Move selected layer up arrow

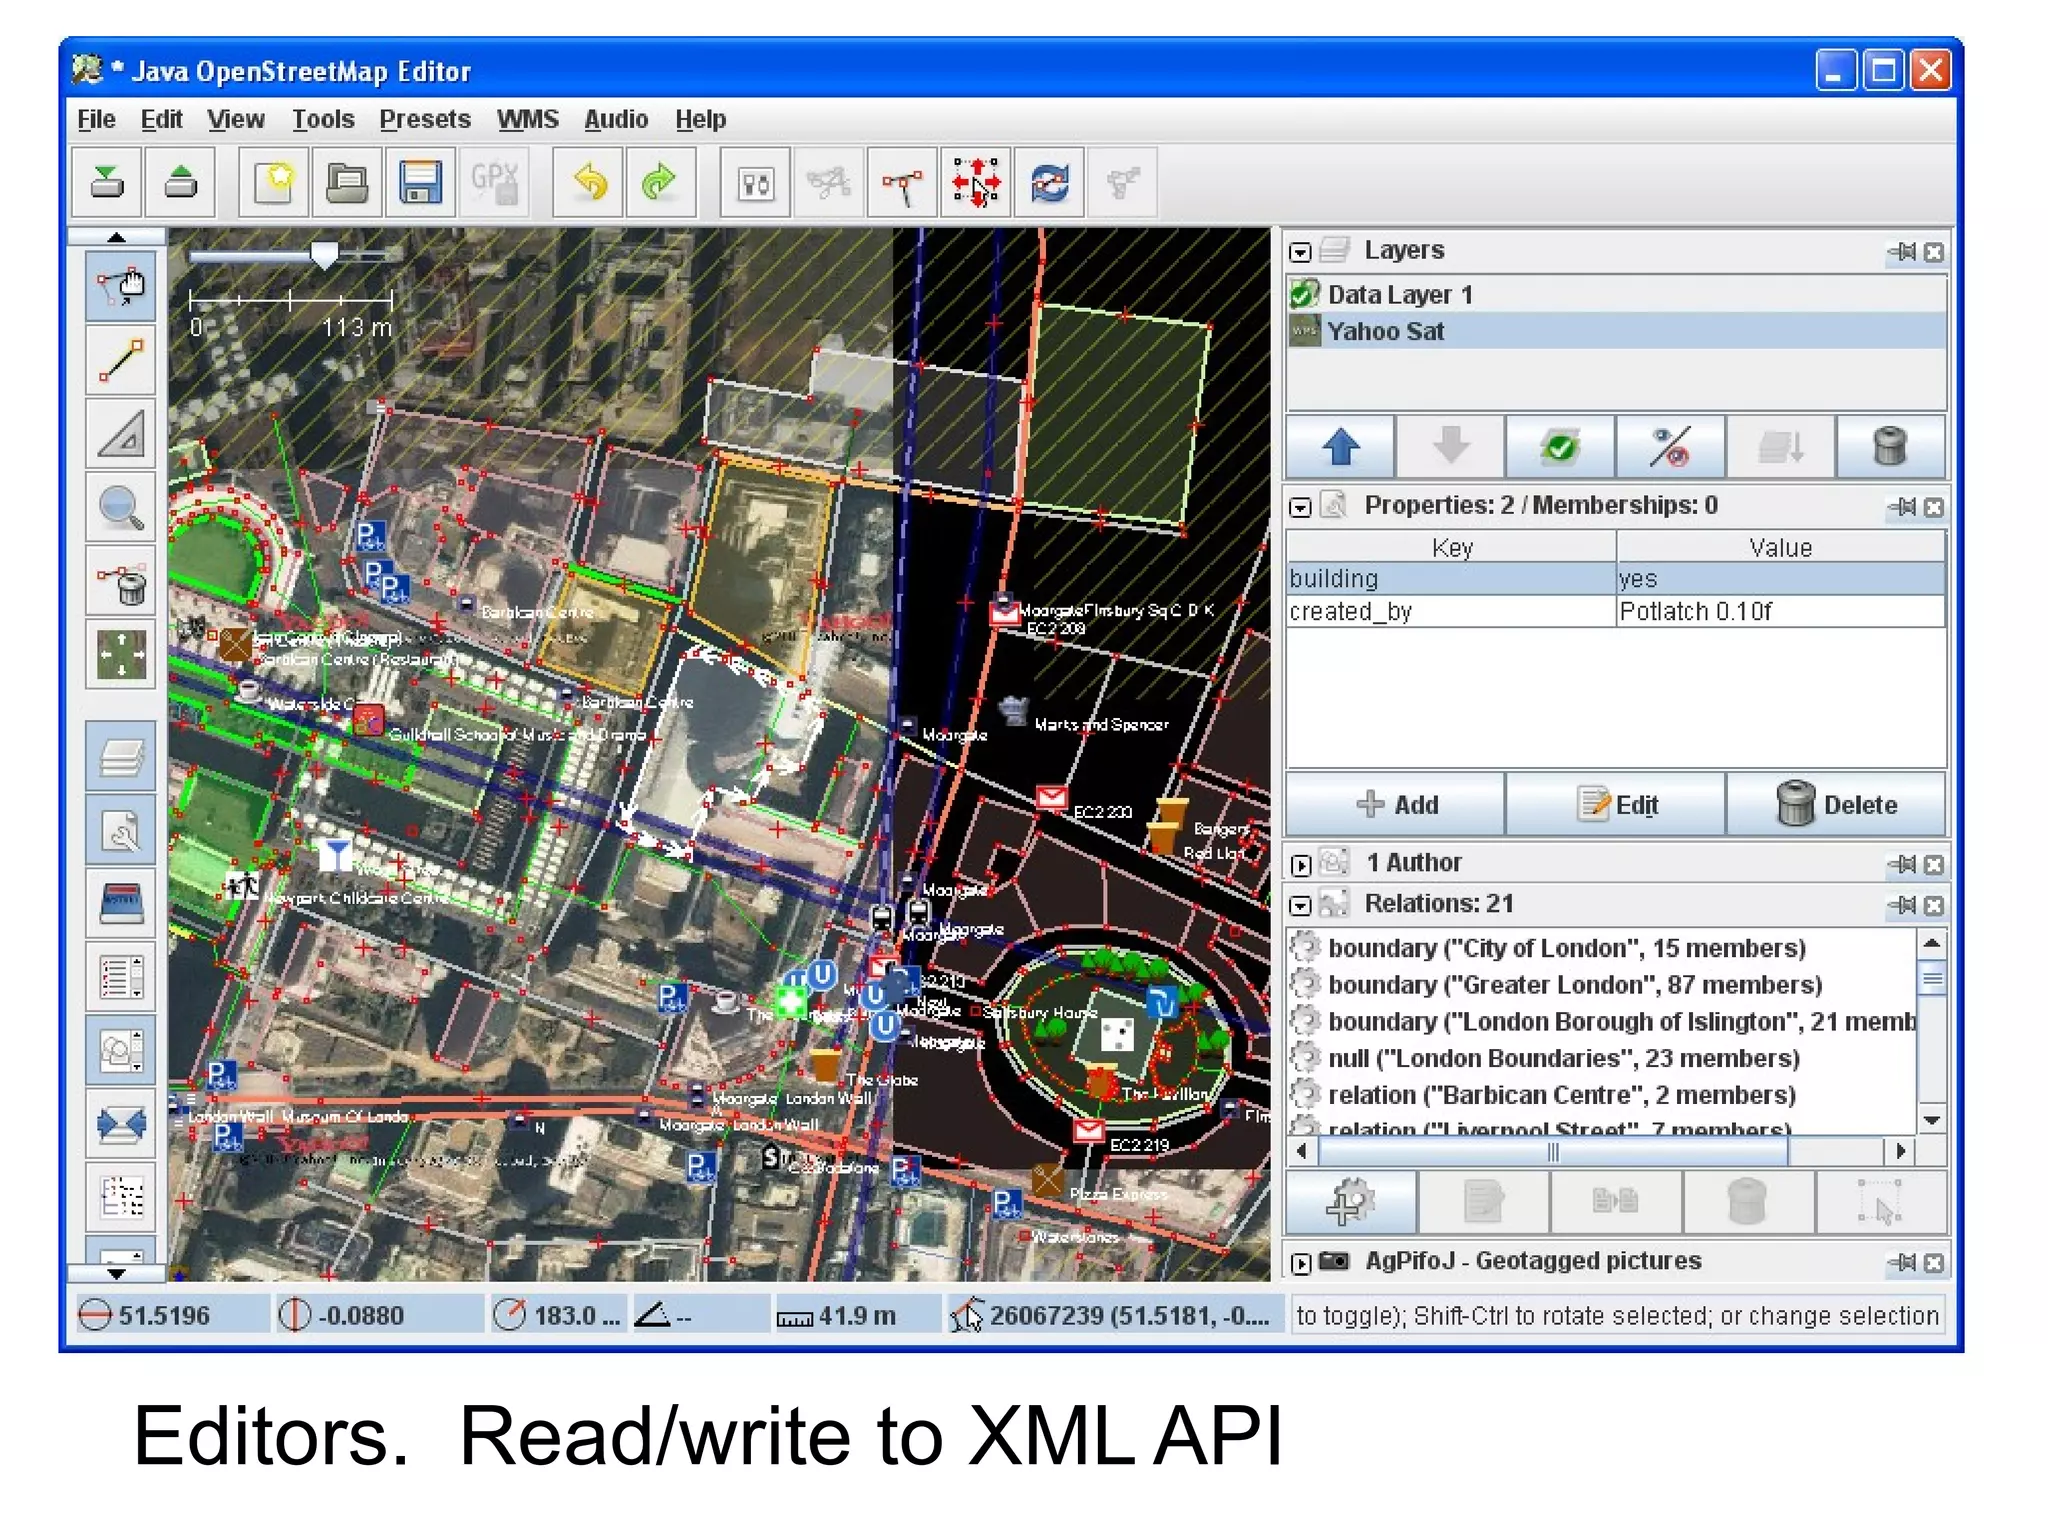tap(1341, 446)
